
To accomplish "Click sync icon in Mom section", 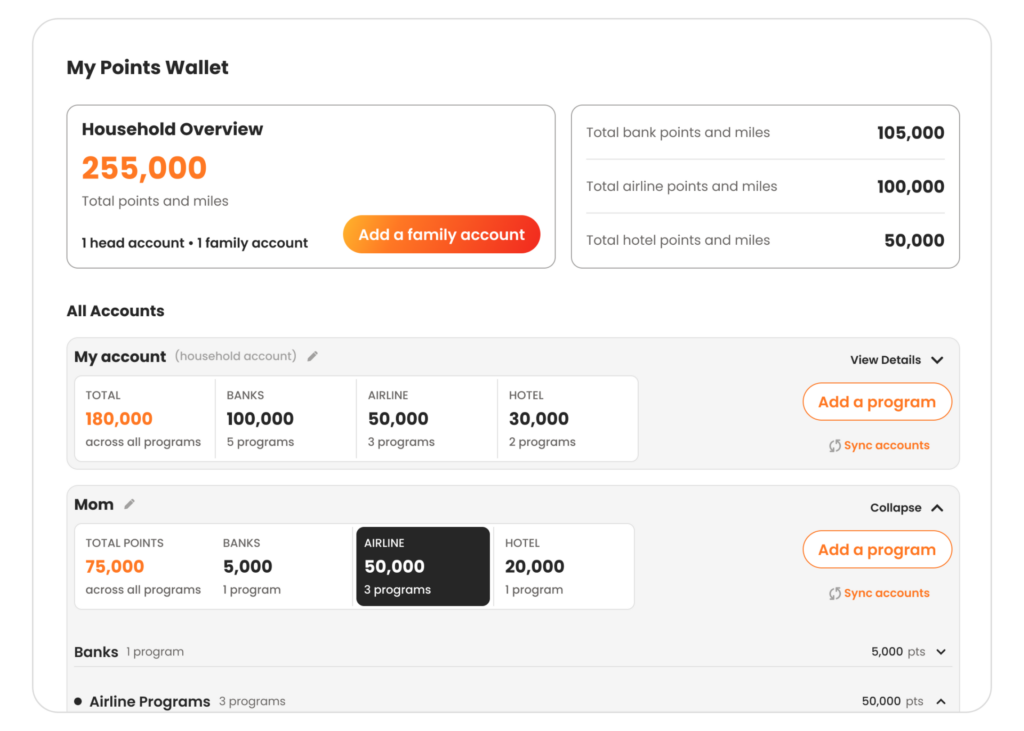I will pyautogui.click(x=835, y=593).
